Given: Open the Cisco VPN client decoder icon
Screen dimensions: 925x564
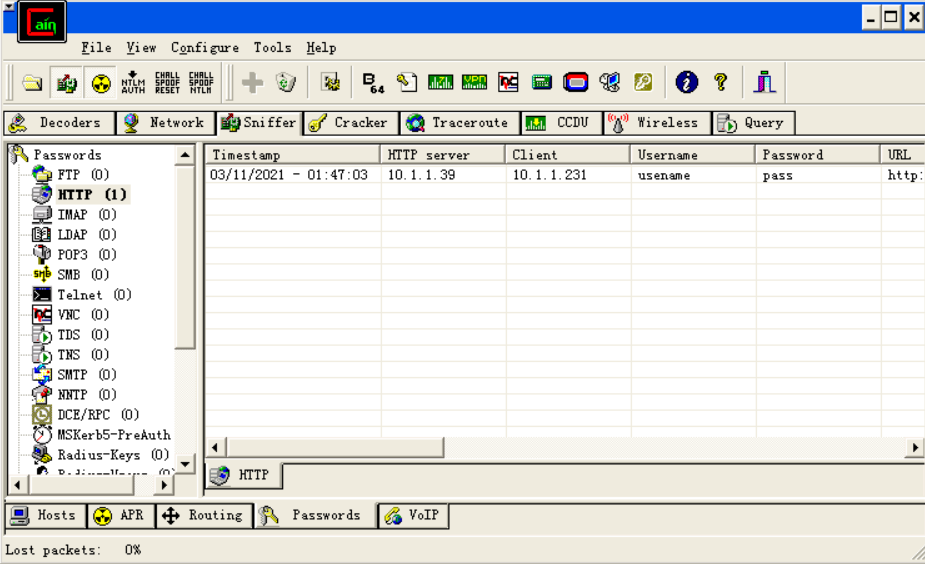Looking at the screenshot, I should tap(474, 82).
